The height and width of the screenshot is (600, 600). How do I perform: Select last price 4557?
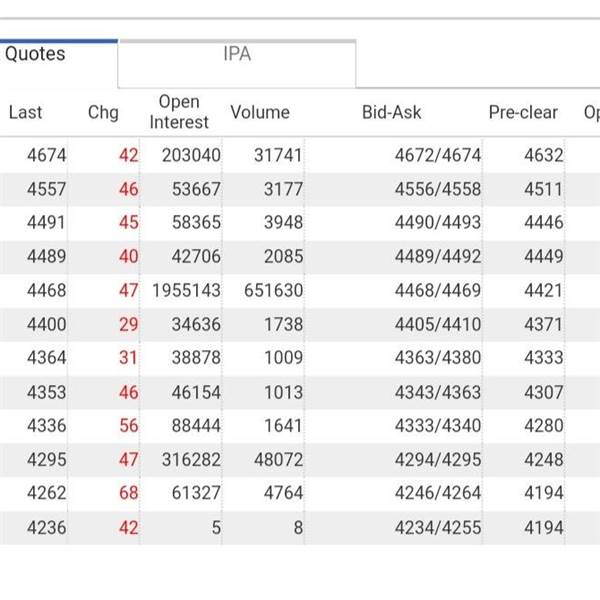point(46,189)
